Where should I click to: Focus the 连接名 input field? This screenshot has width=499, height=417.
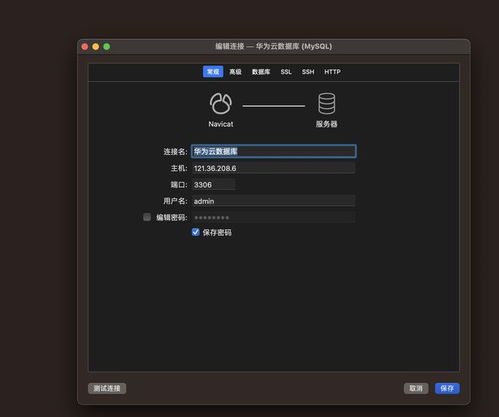pos(274,151)
